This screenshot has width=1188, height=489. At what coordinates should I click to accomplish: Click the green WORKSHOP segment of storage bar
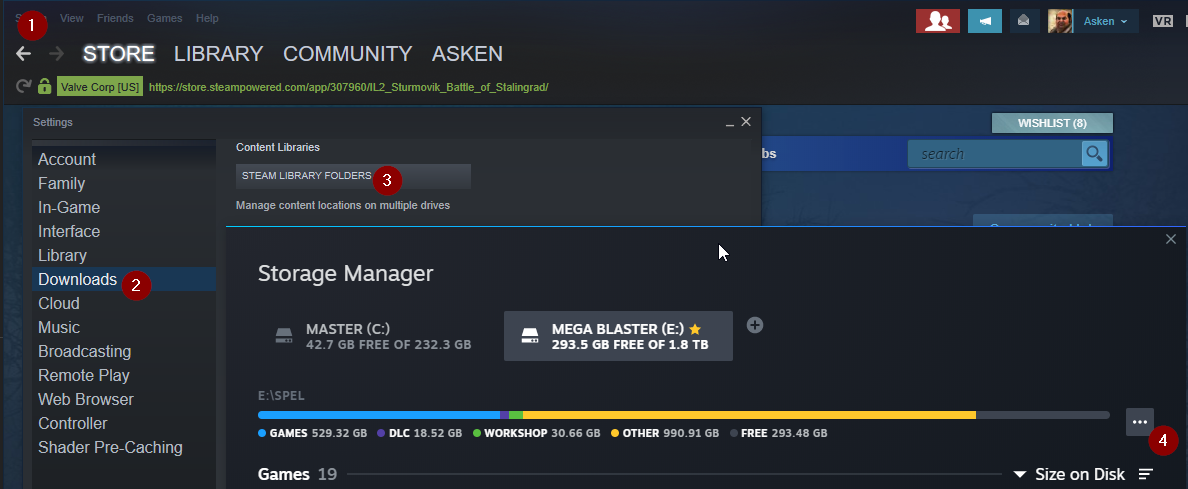click(x=516, y=415)
